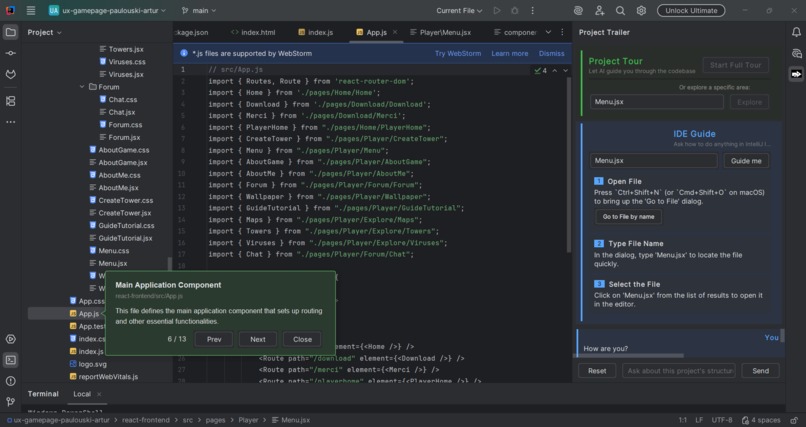Switch to index.js editor tab
The height and width of the screenshot is (427, 806).
click(x=316, y=32)
